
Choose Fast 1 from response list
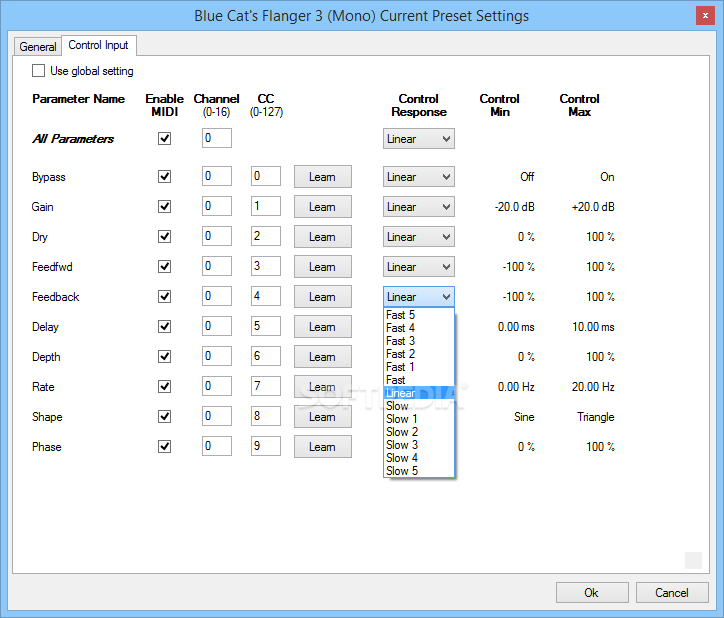(419, 367)
